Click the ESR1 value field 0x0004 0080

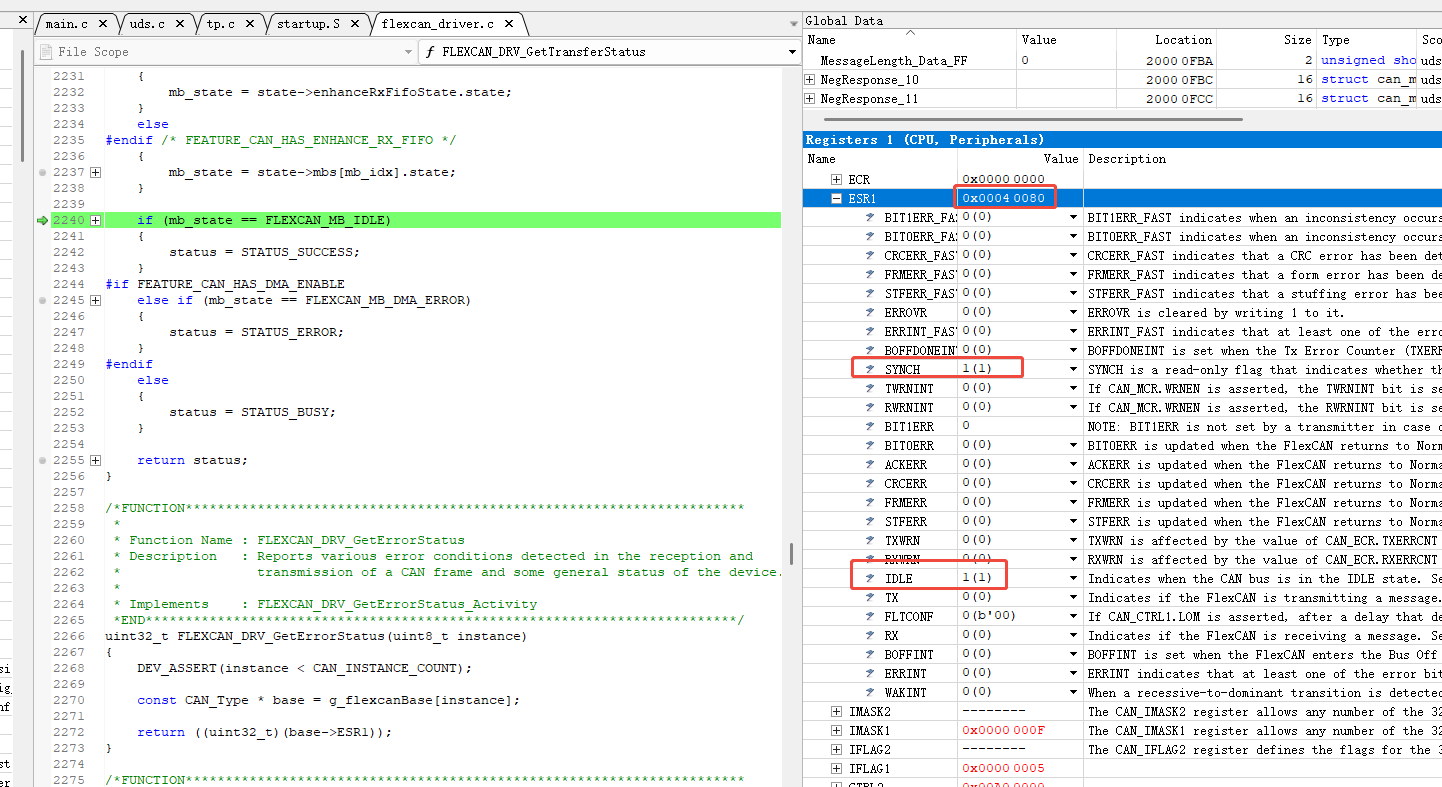point(1003,198)
